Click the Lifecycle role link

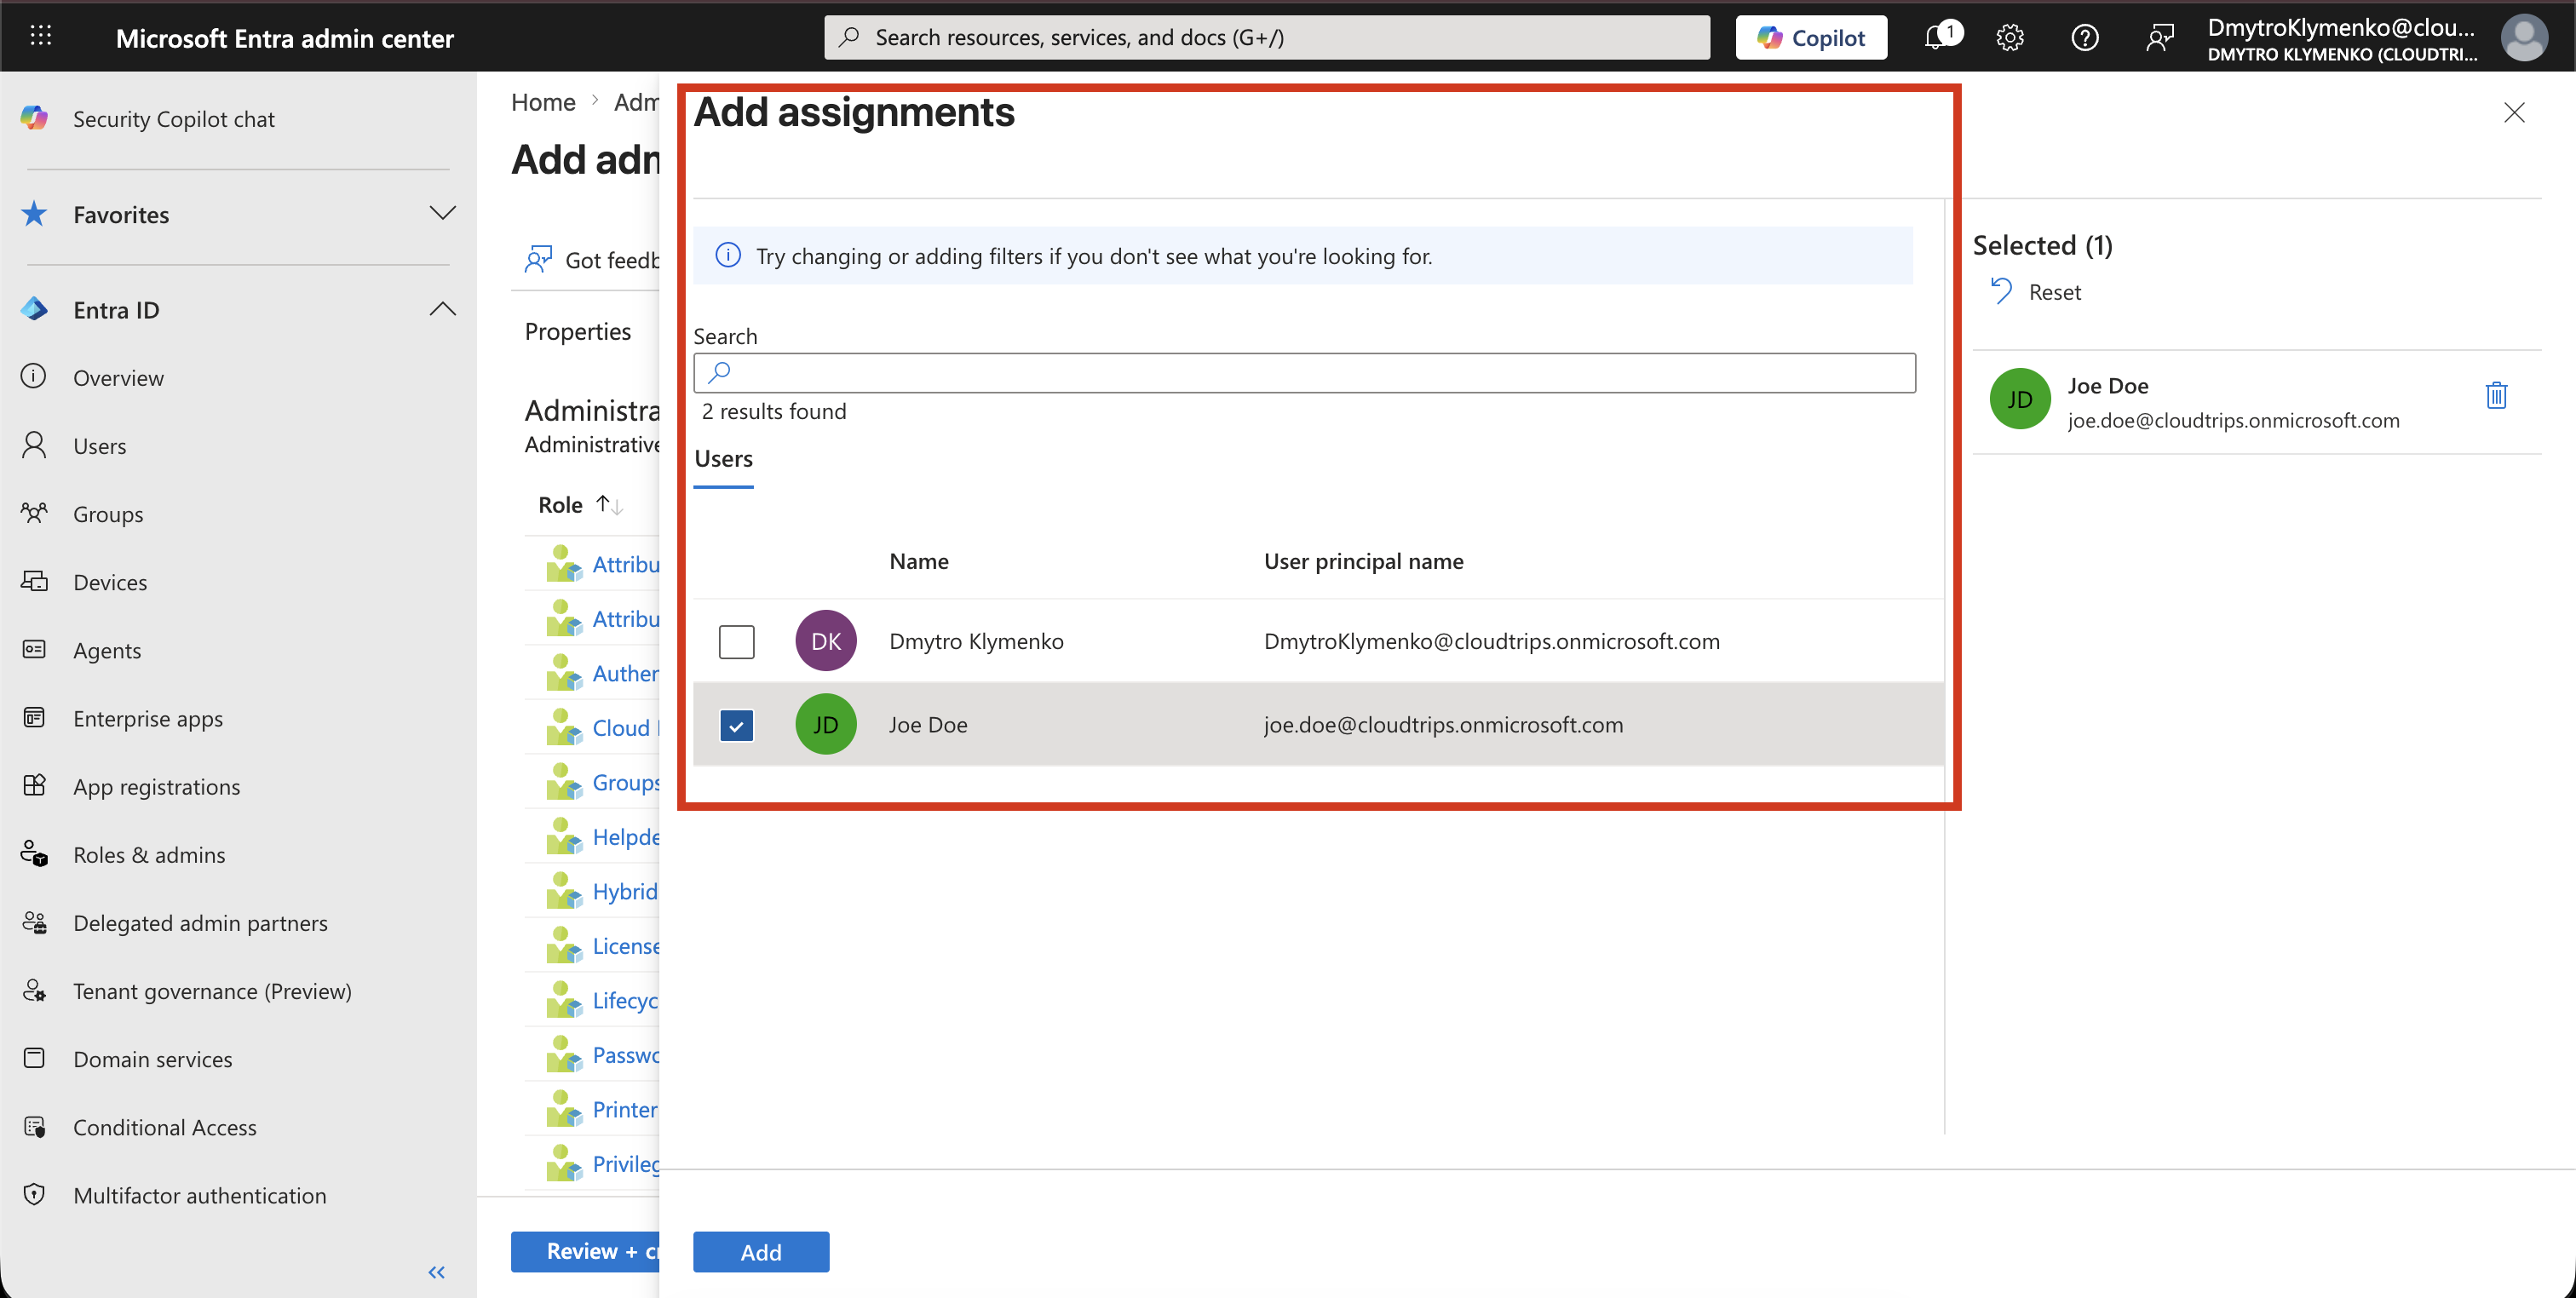pos(626,1000)
